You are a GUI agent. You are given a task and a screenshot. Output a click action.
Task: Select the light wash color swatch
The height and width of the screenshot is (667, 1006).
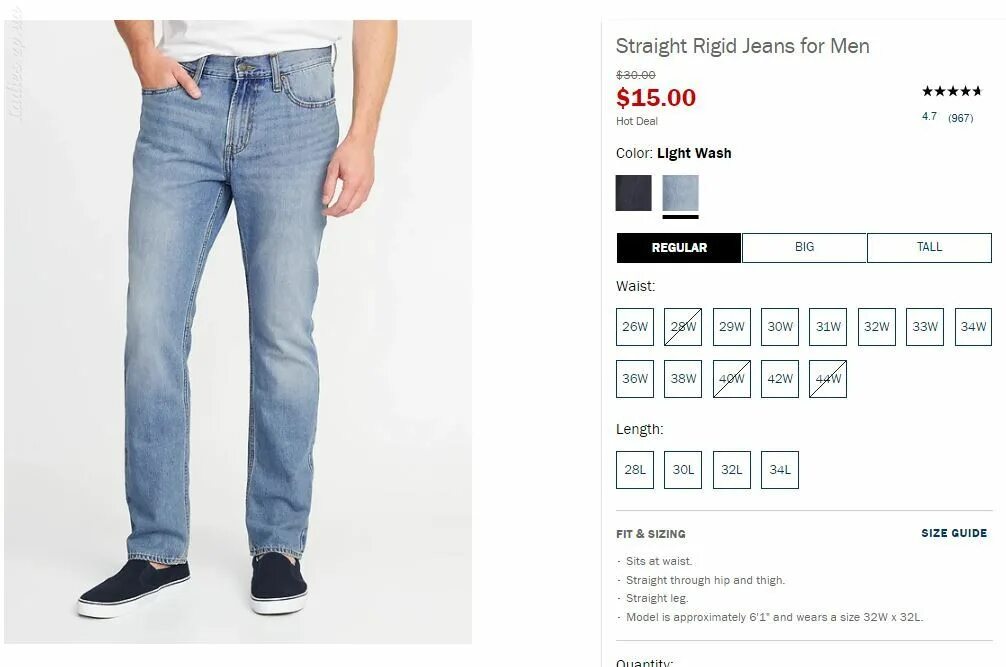tap(680, 192)
